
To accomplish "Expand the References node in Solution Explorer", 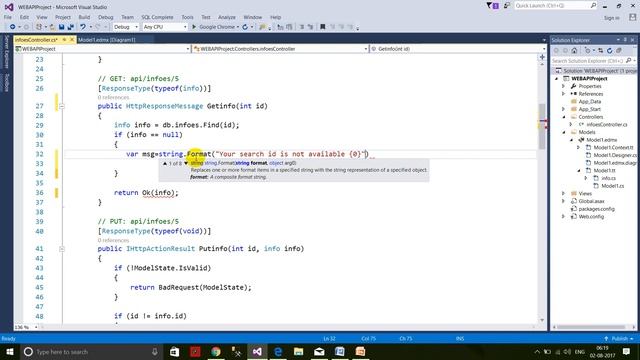I will tap(563, 94).
